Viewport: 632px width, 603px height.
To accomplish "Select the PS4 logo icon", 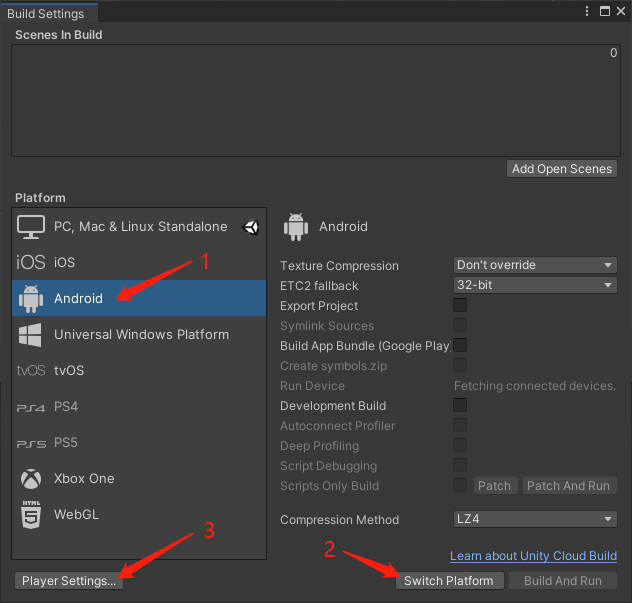I will pos(31,408).
